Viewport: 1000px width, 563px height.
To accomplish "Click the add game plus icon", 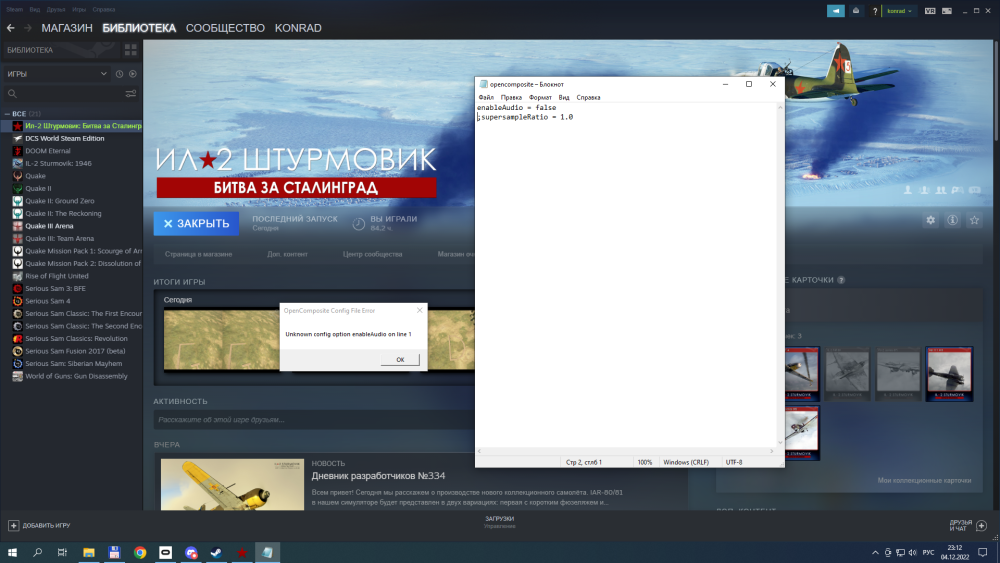I will click(13, 525).
